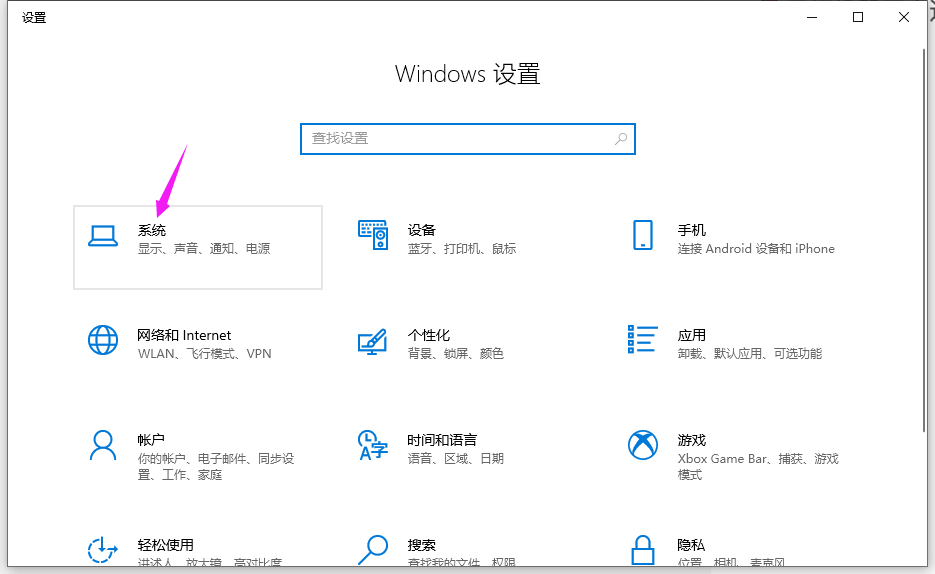Open the 应用 list icon
This screenshot has width=935, height=574.
[x=643, y=339]
